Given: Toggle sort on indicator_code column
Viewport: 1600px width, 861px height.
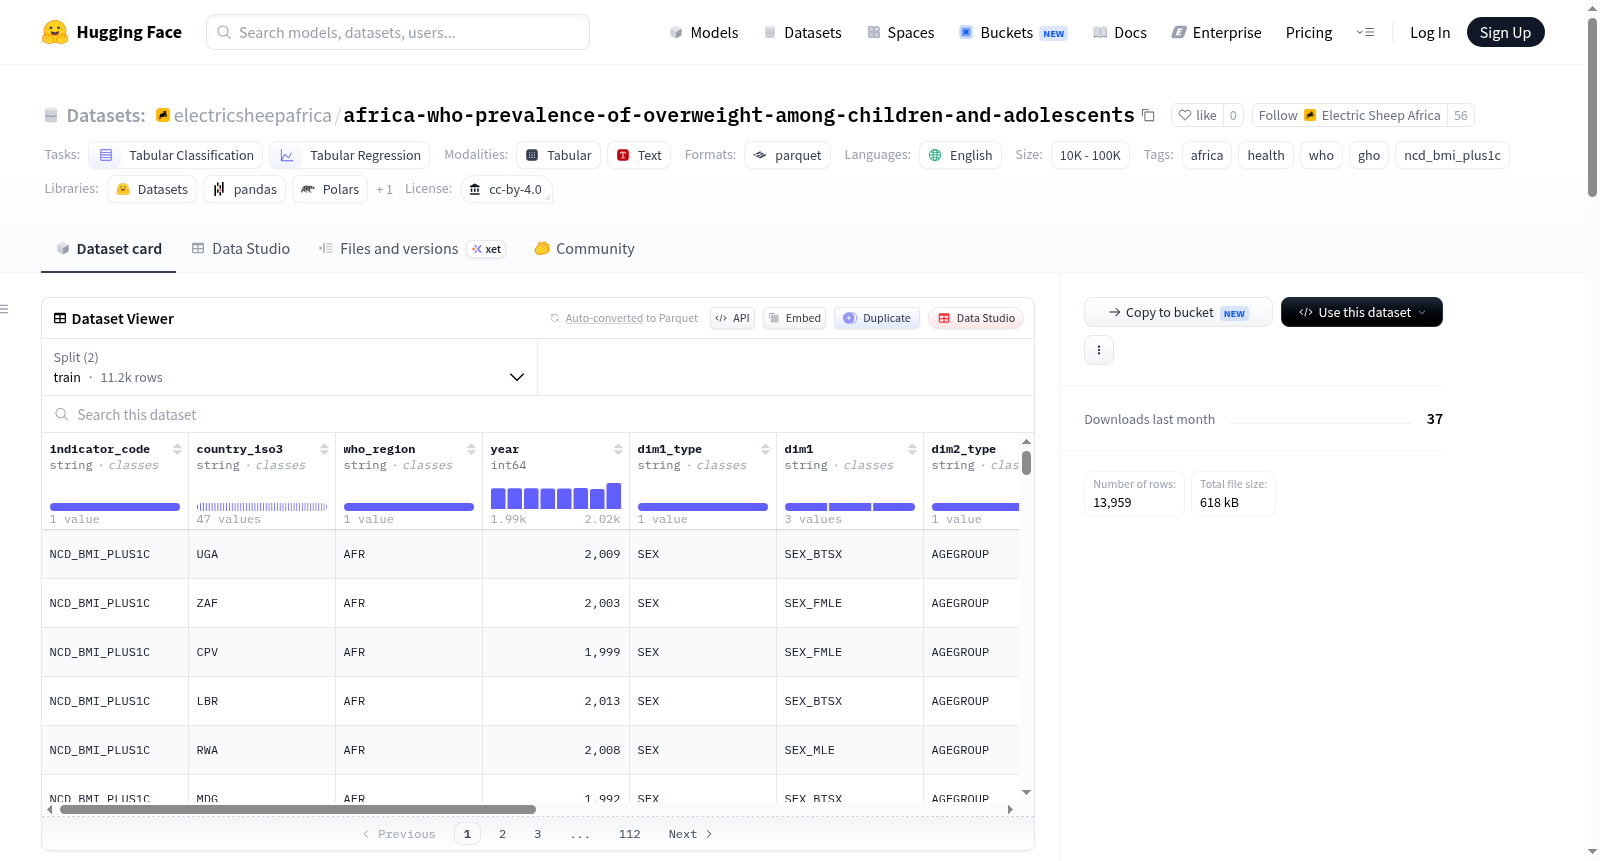Looking at the screenshot, I should tap(177, 449).
